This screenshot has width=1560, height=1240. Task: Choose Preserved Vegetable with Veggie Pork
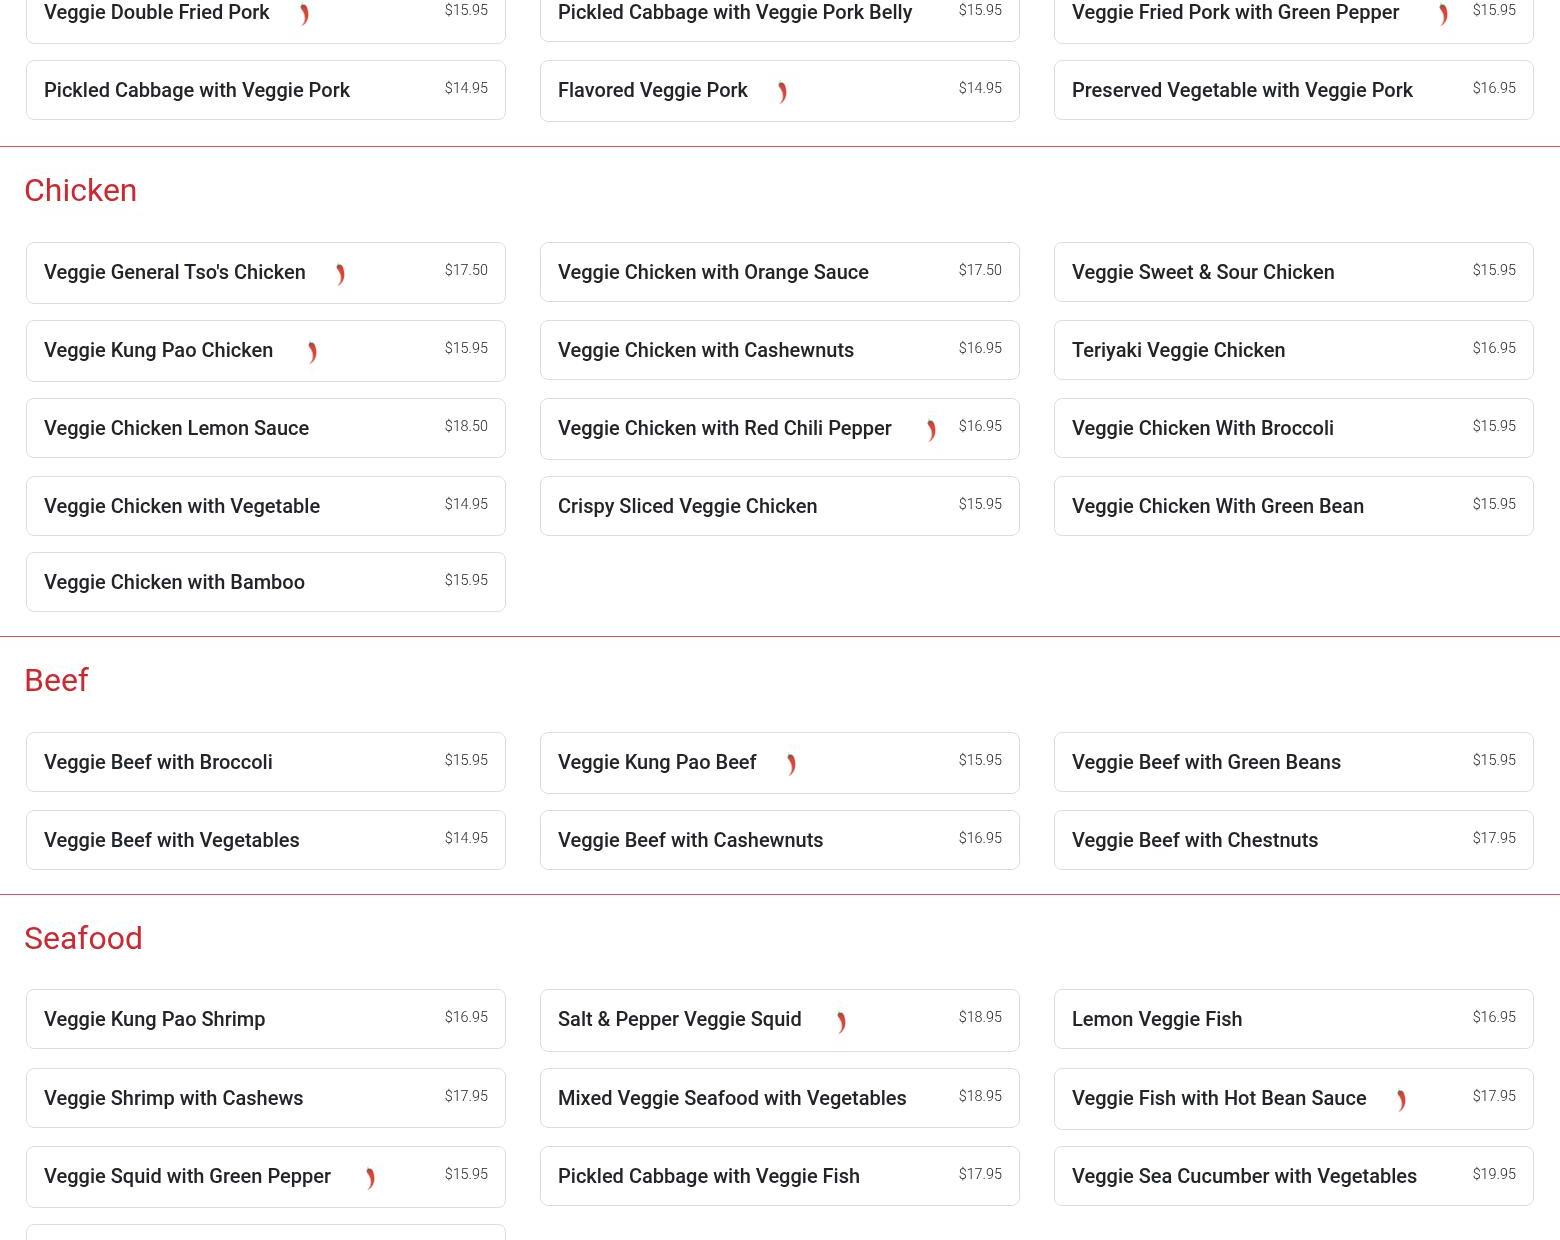(x=1242, y=90)
